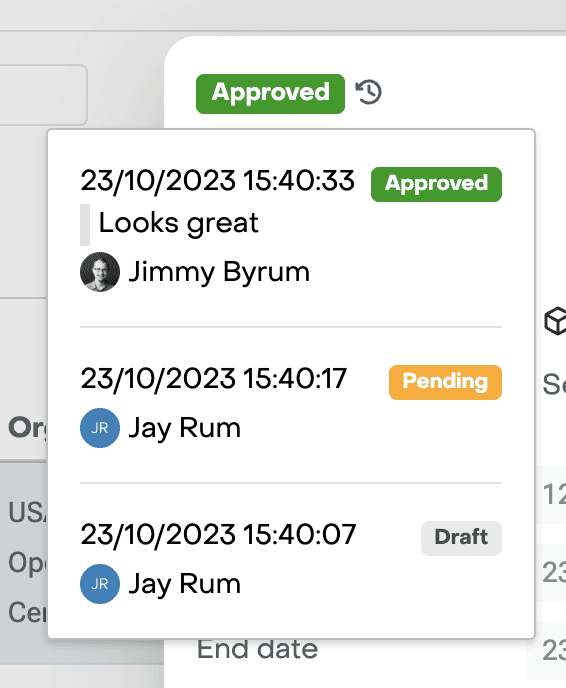This screenshot has width=566, height=688.
Task: Select the 23/10/2023 15:40:17 timestamp
Action: click(x=214, y=379)
